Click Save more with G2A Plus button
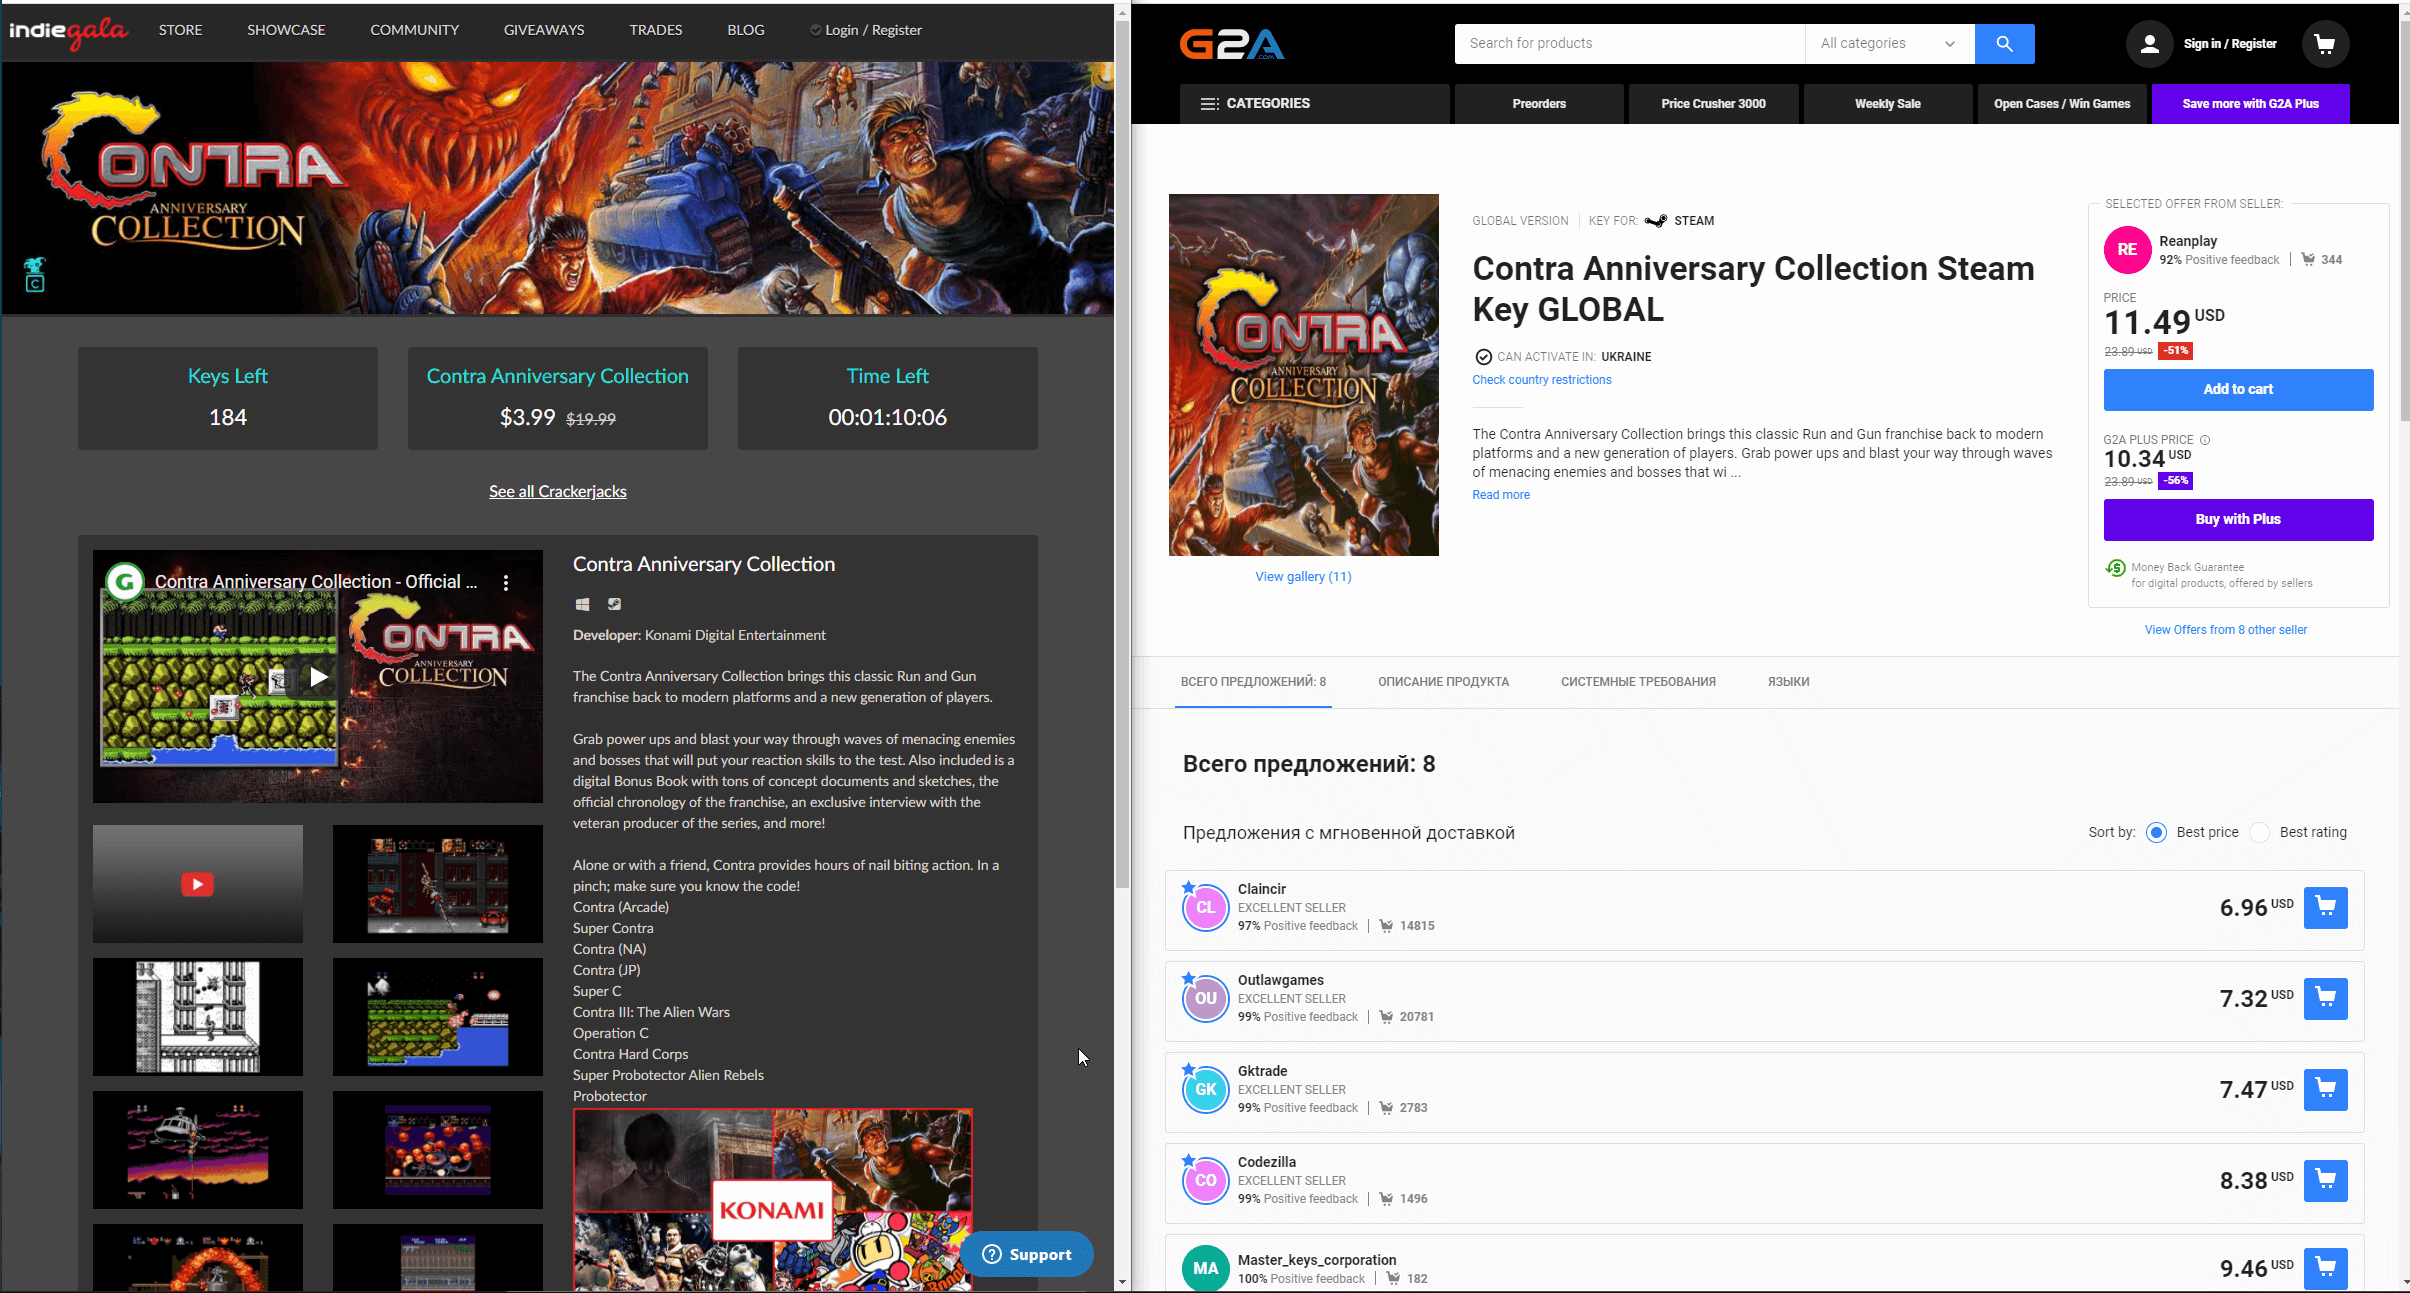This screenshot has width=2410, height=1293. pos(2250,104)
